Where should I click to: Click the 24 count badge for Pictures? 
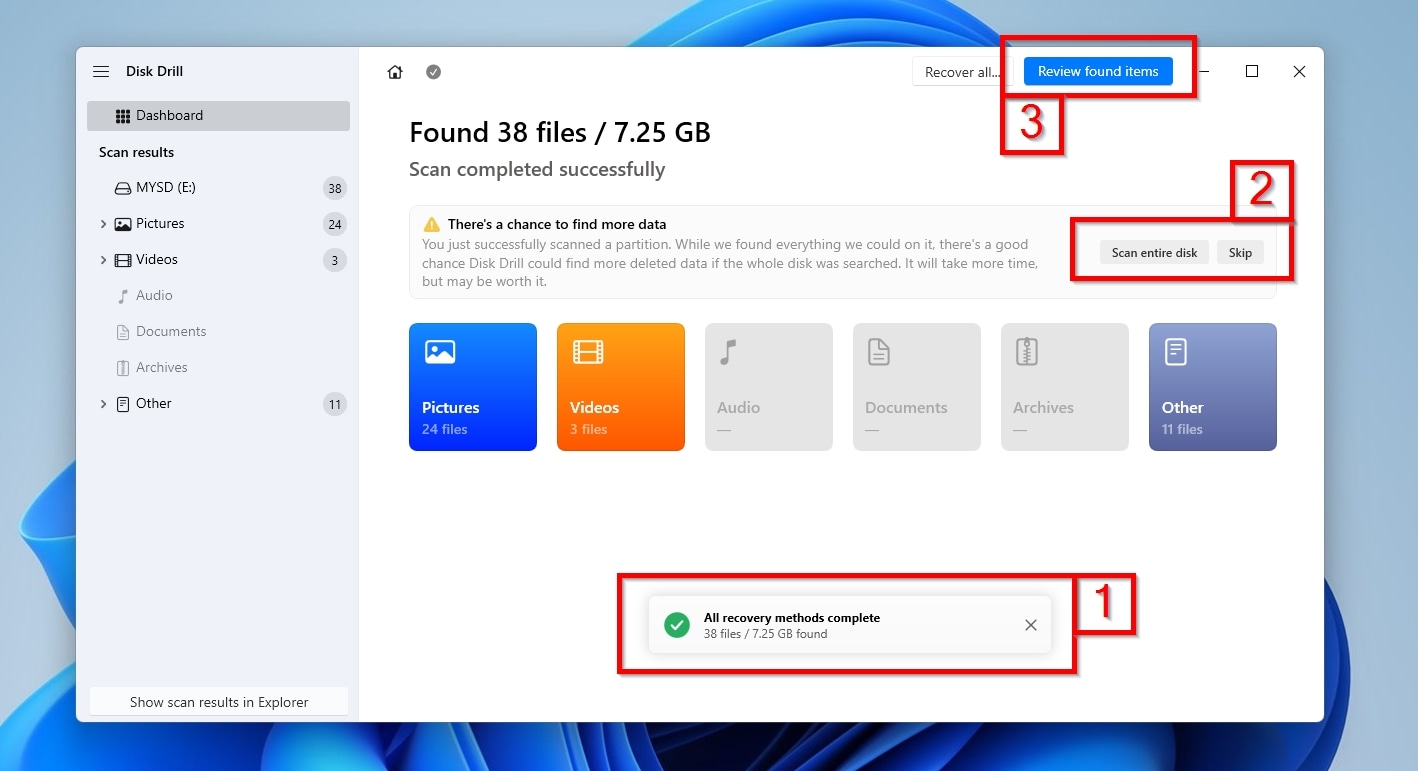click(335, 224)
